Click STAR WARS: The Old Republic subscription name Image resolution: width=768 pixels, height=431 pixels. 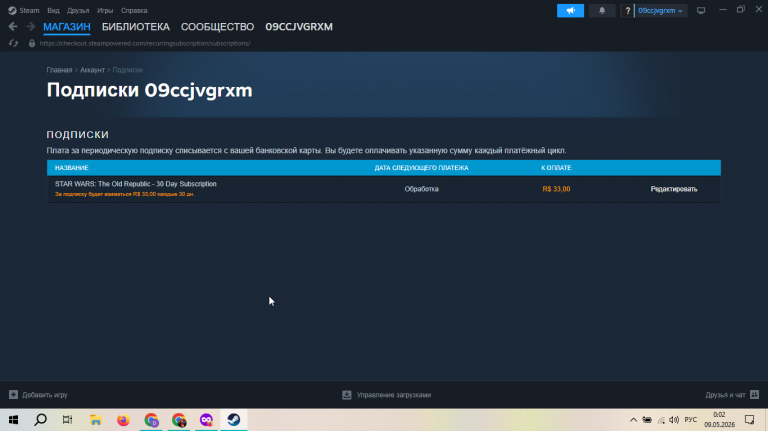(x=136, y=184)
